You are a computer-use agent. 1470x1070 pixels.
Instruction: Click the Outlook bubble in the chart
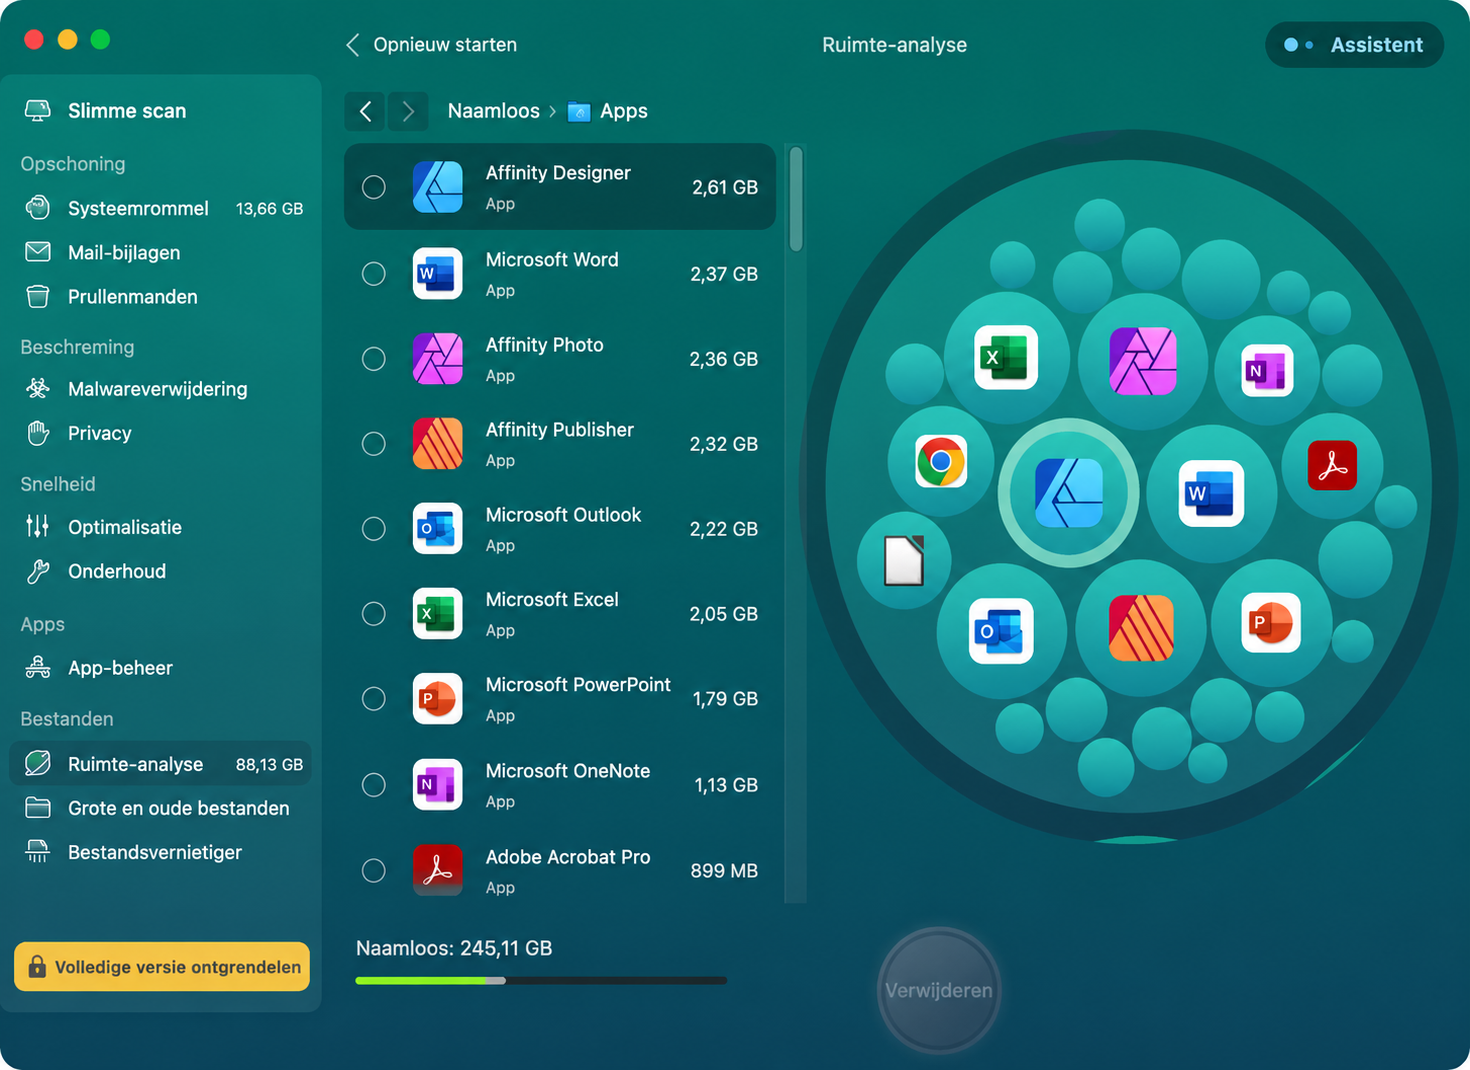[x=1001, y=631]
